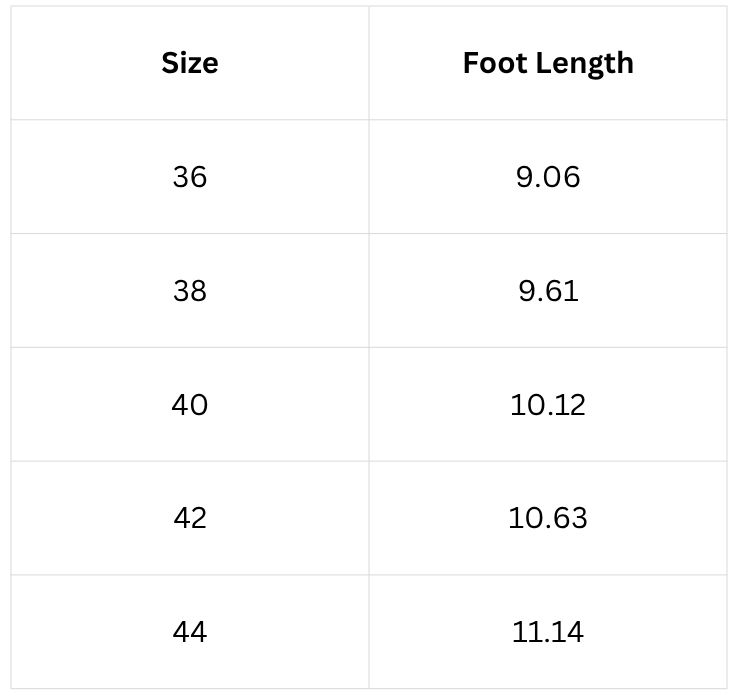The image size is (740, 700).
Task: Select the 11.14 foot length cell
Action: [x=548, y=632]
